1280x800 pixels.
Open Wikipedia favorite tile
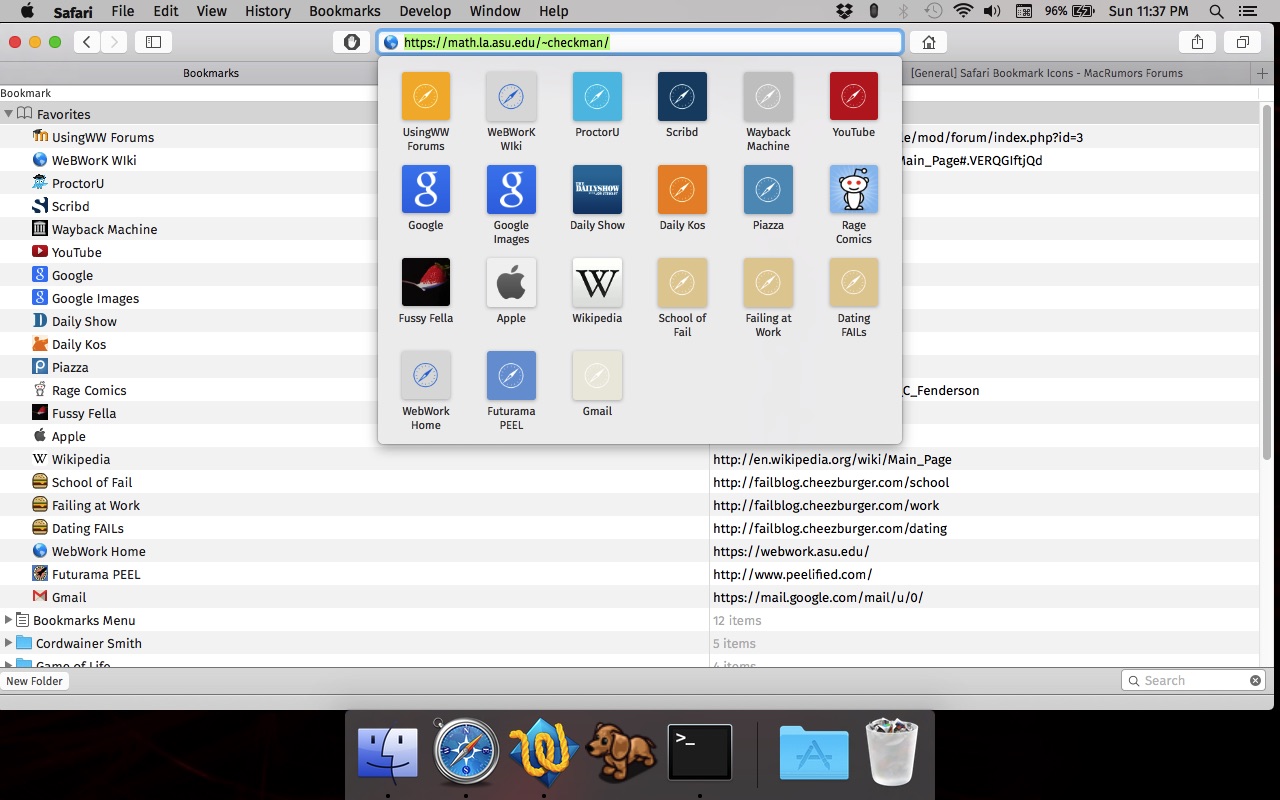click(x=597, y=283)
